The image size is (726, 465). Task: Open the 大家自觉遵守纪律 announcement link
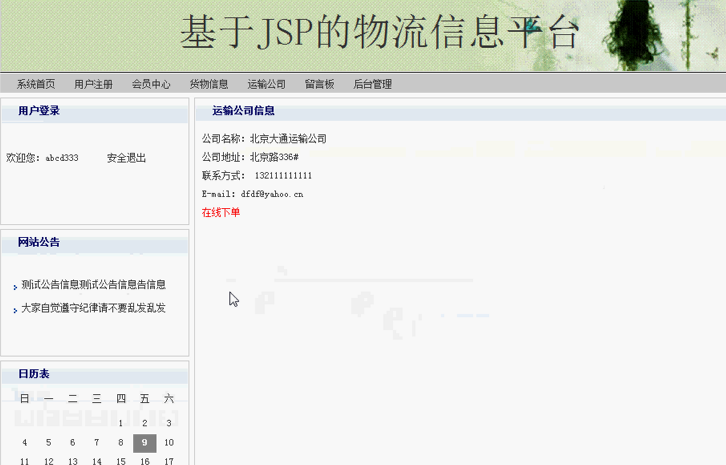pos(93,308)
